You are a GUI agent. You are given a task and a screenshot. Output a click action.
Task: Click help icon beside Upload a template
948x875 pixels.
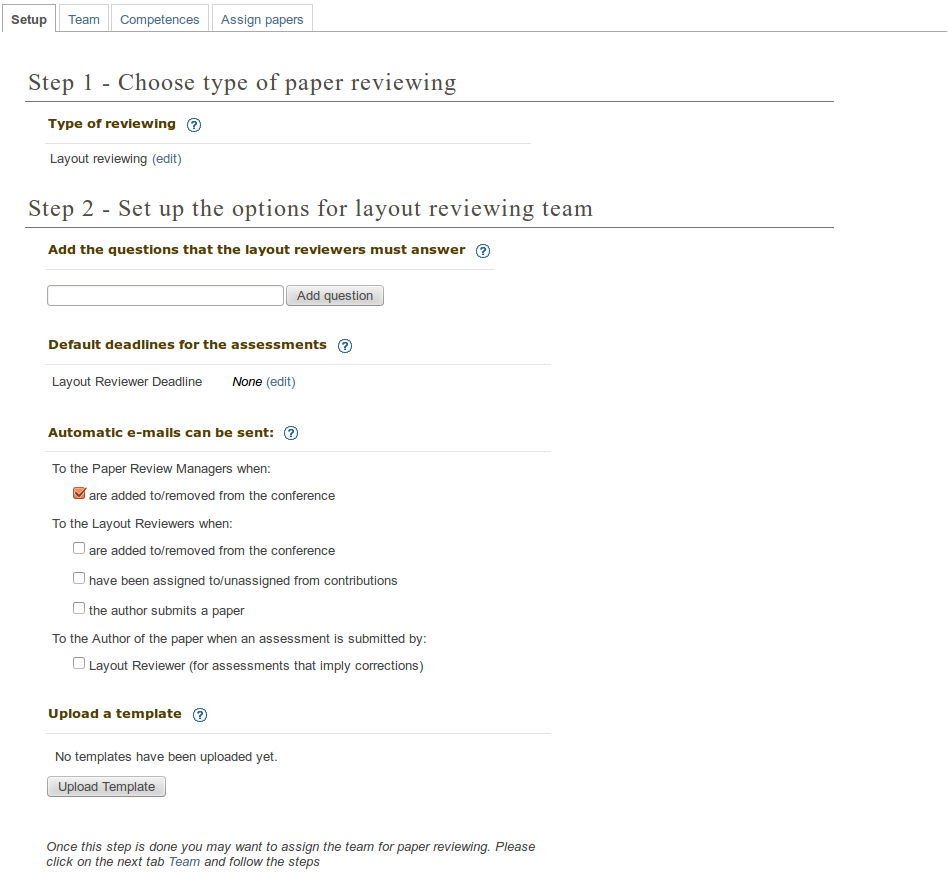[x=200, y=715]
